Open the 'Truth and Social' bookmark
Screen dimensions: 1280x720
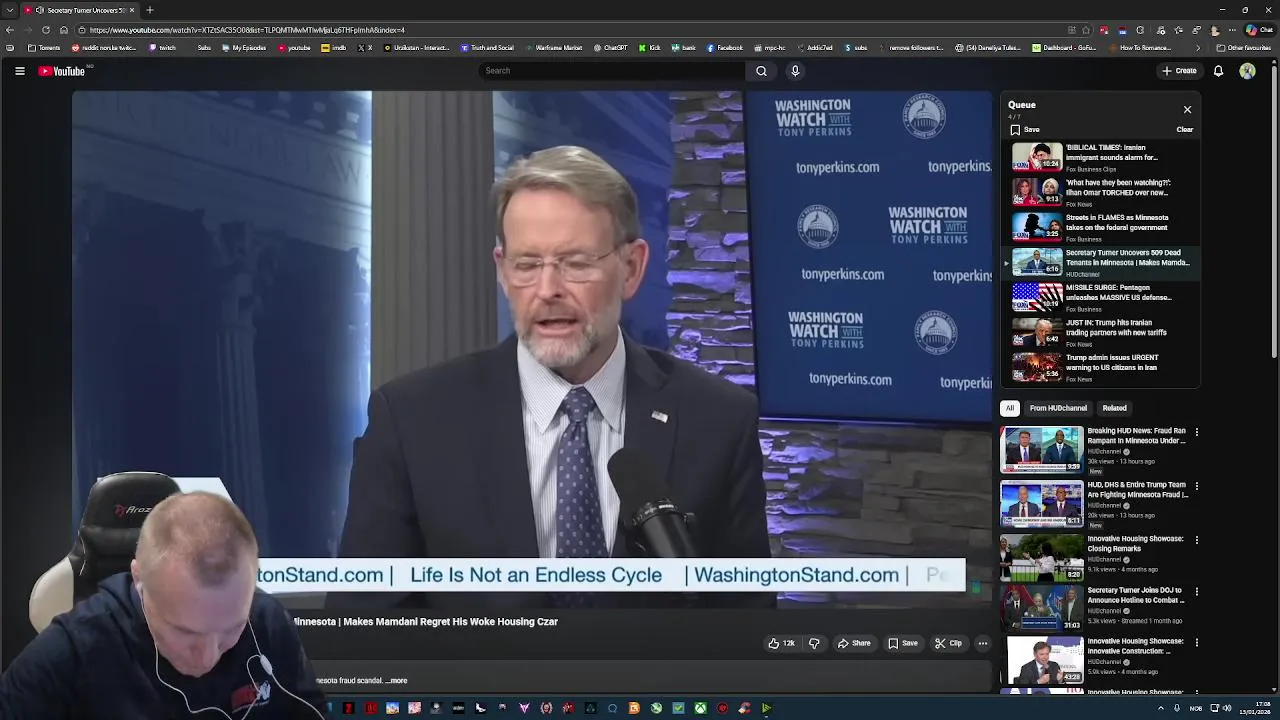[487, 48]
